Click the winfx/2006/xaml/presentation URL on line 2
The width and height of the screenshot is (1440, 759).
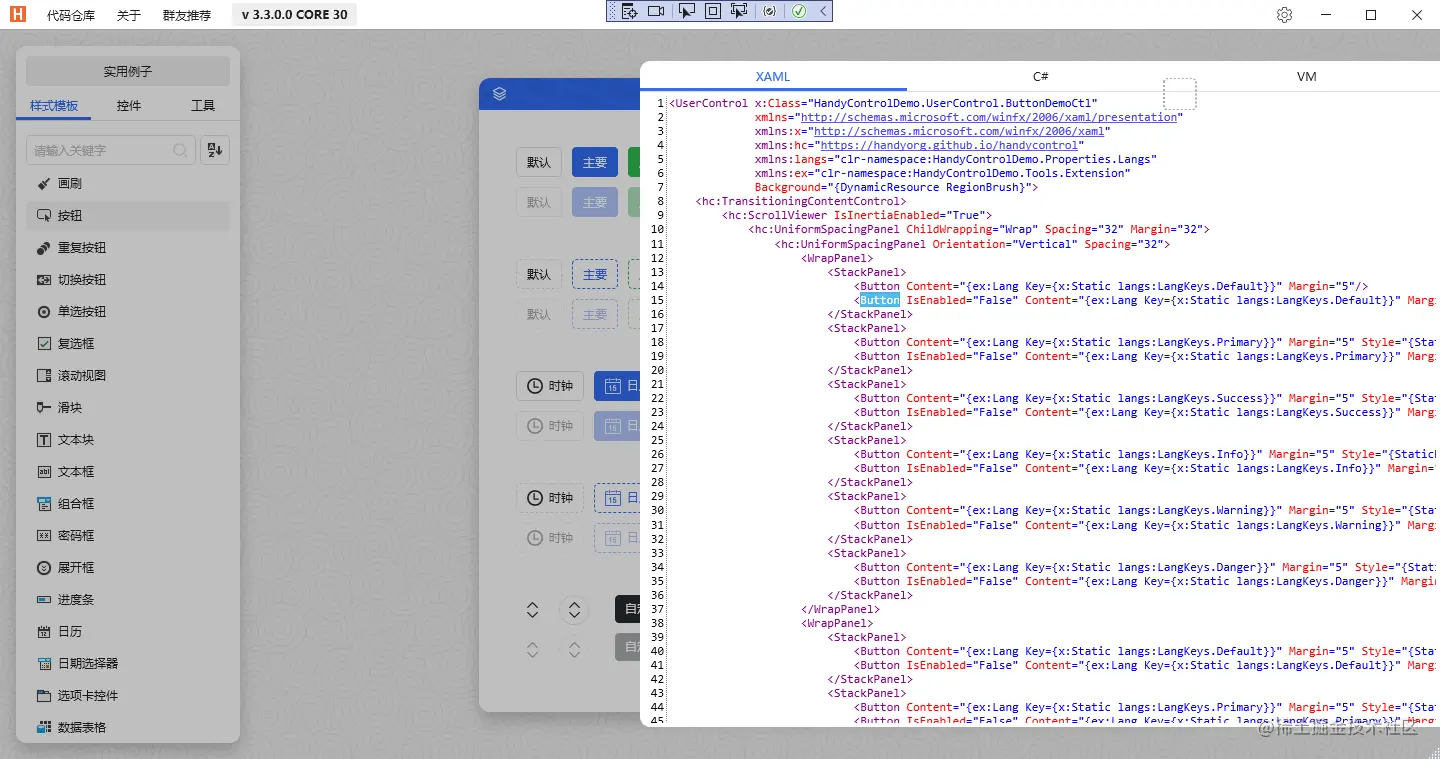pyautogui.click(x=989, y=117)
